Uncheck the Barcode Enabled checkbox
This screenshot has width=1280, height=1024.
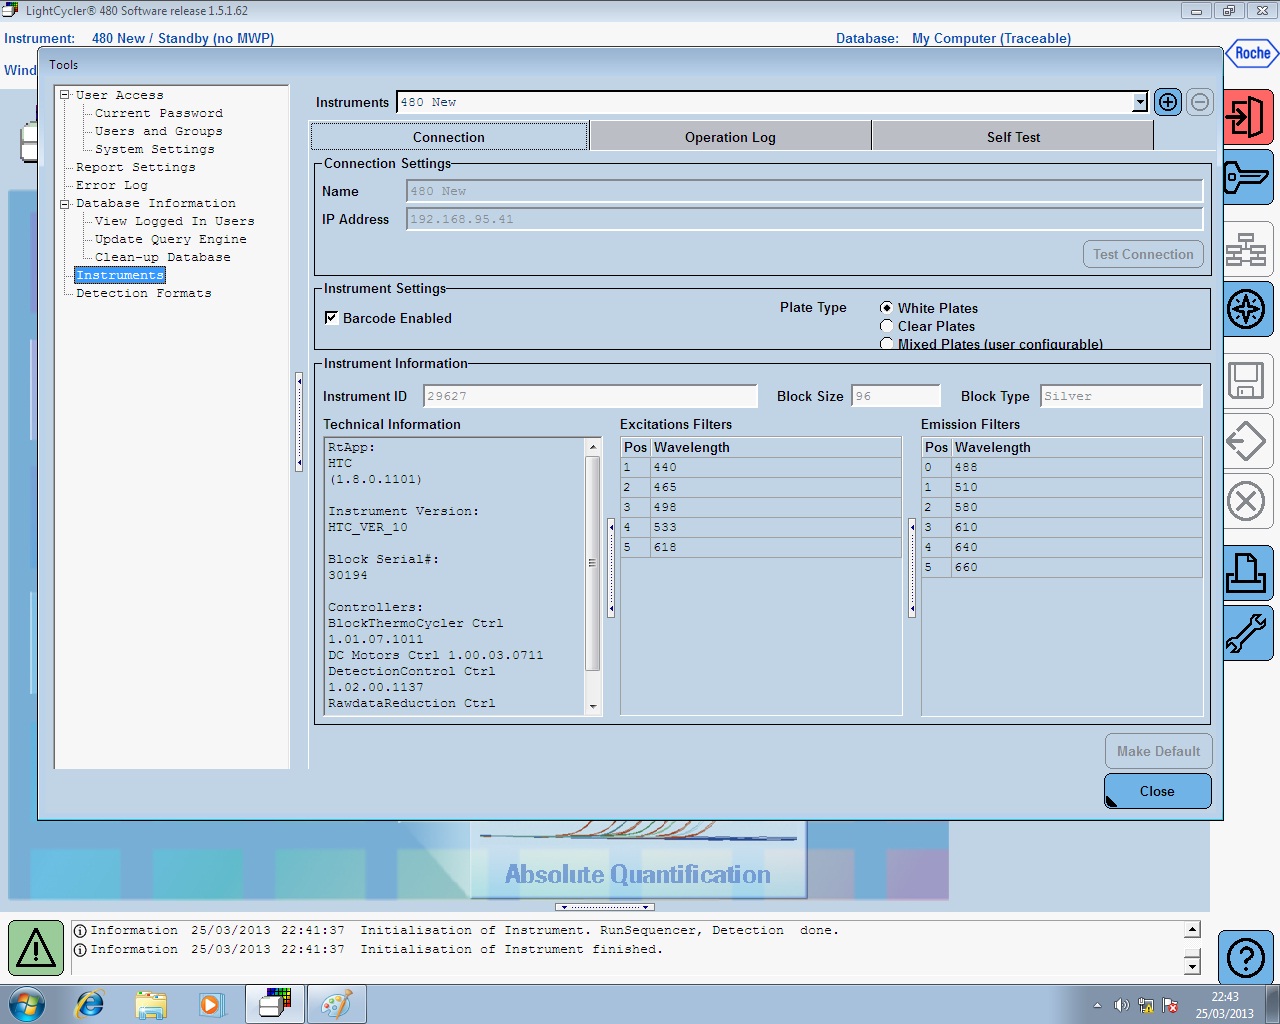[x=331, y=318]
